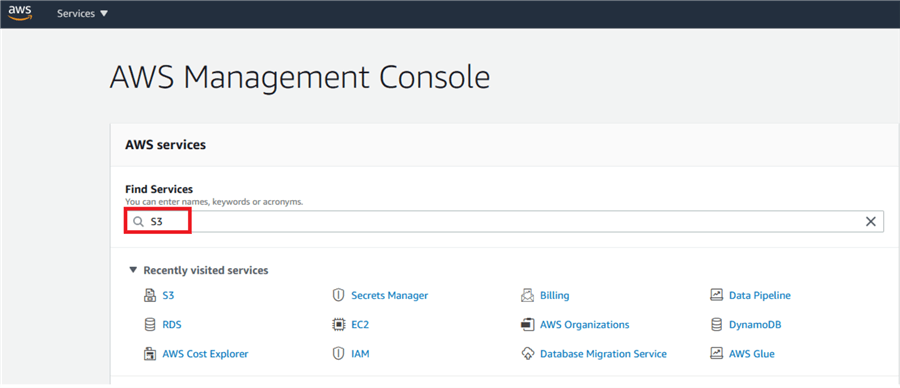This screenshot has height=388, width=900.
Task: Open the Database Migration Service link
Action: coord(603,354)
